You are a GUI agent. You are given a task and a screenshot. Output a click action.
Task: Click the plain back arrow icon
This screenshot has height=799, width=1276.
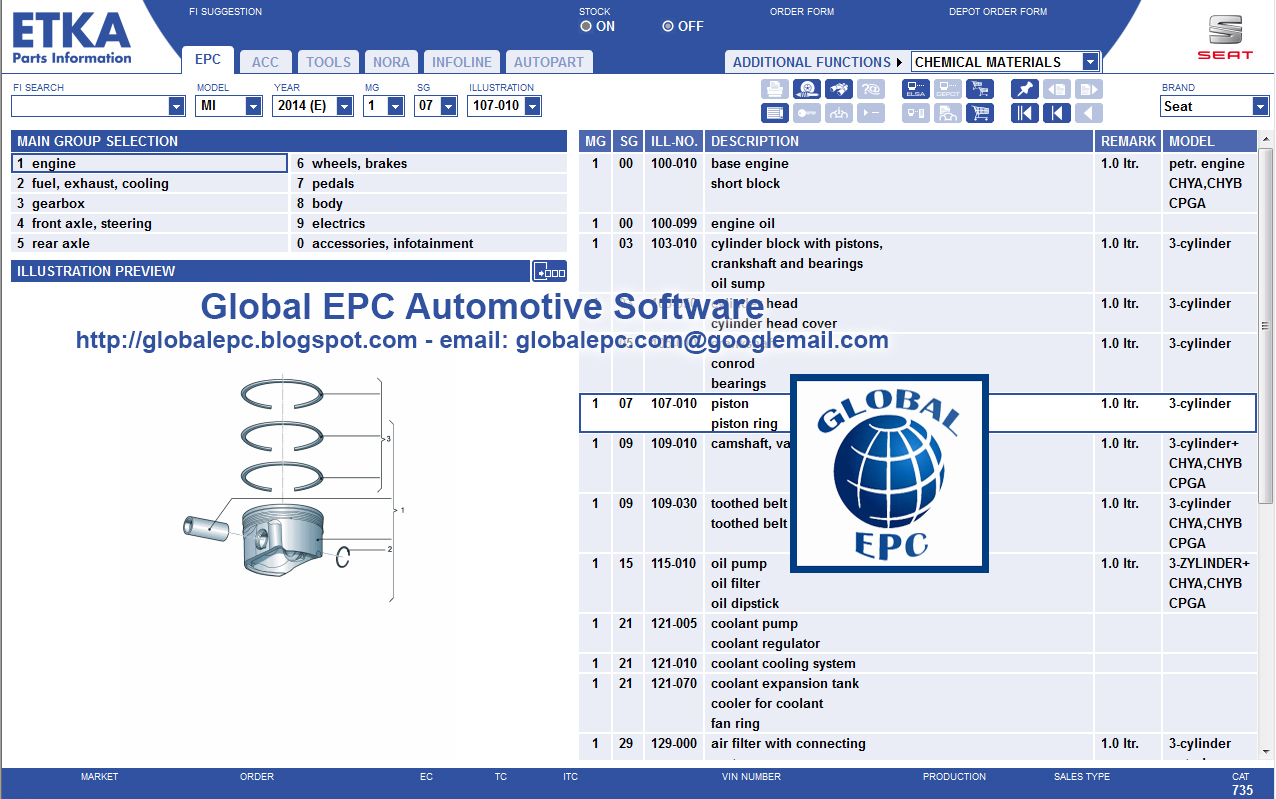pyautogui.click(x=1089, y=113)
